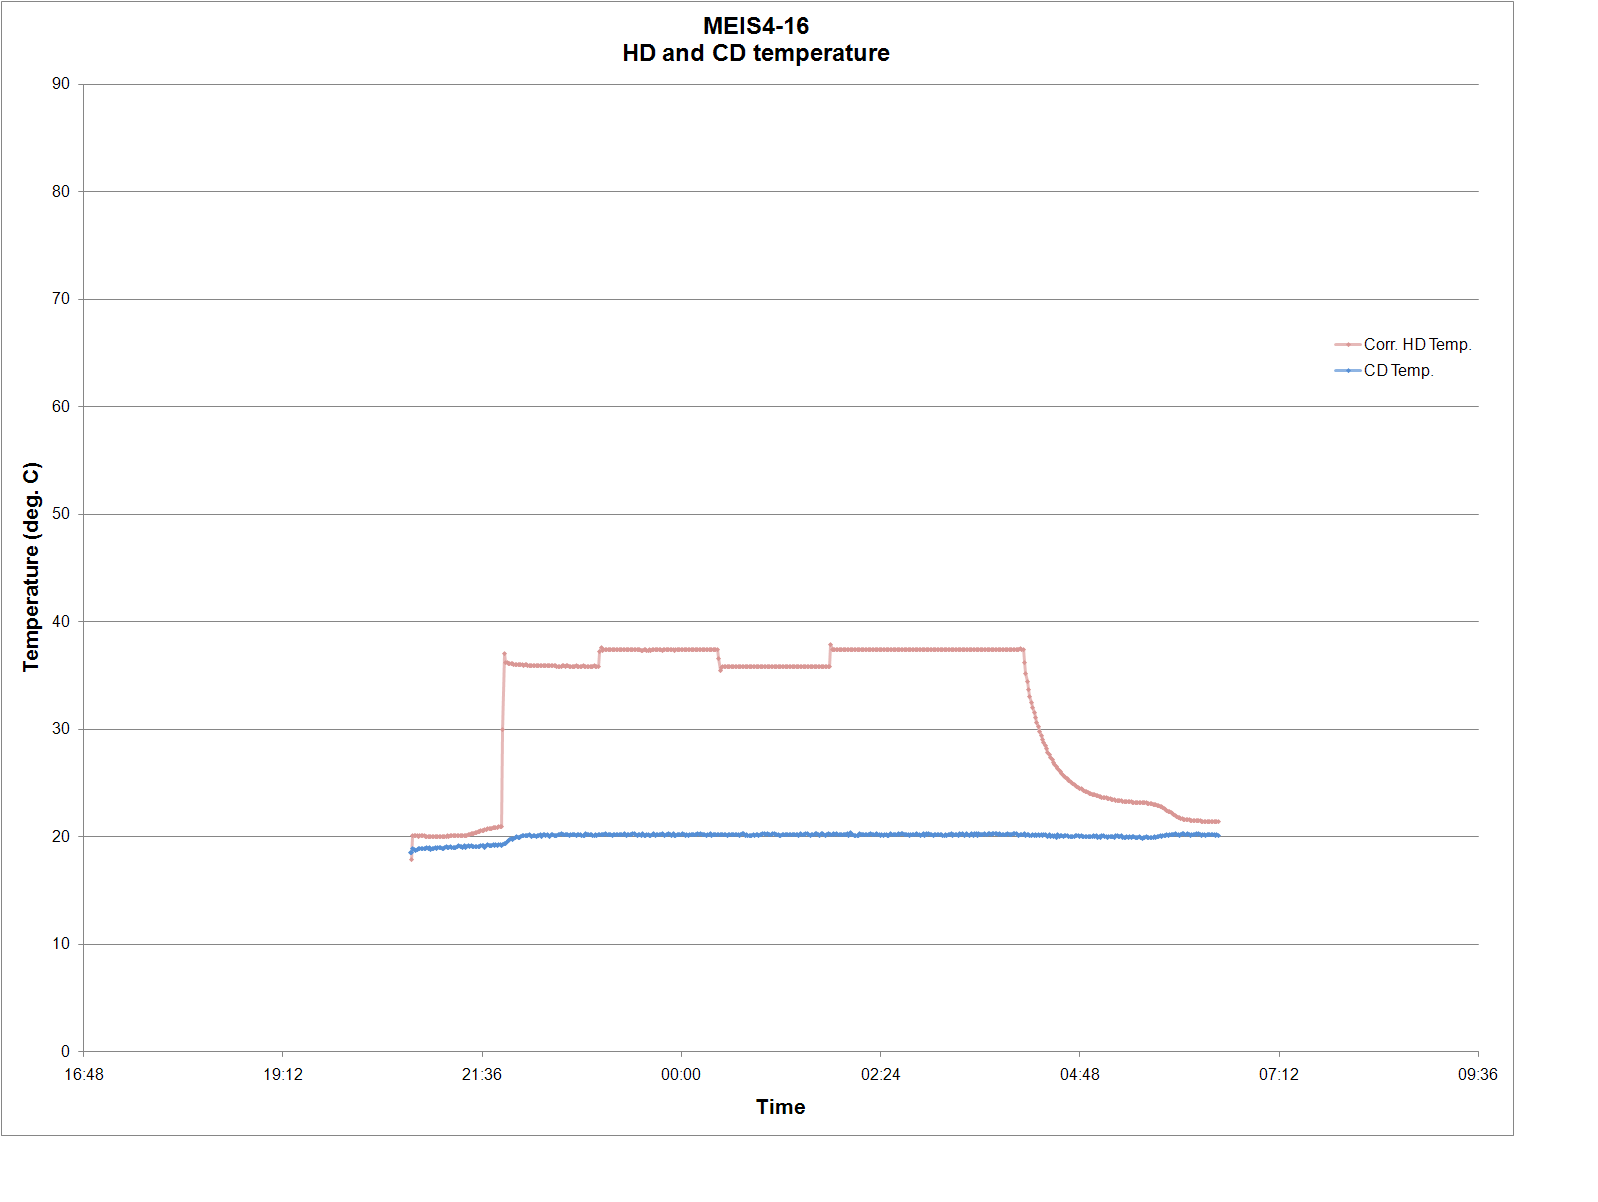Select the subtitle "HD and CD temperature"

click(x=755, y=54)
